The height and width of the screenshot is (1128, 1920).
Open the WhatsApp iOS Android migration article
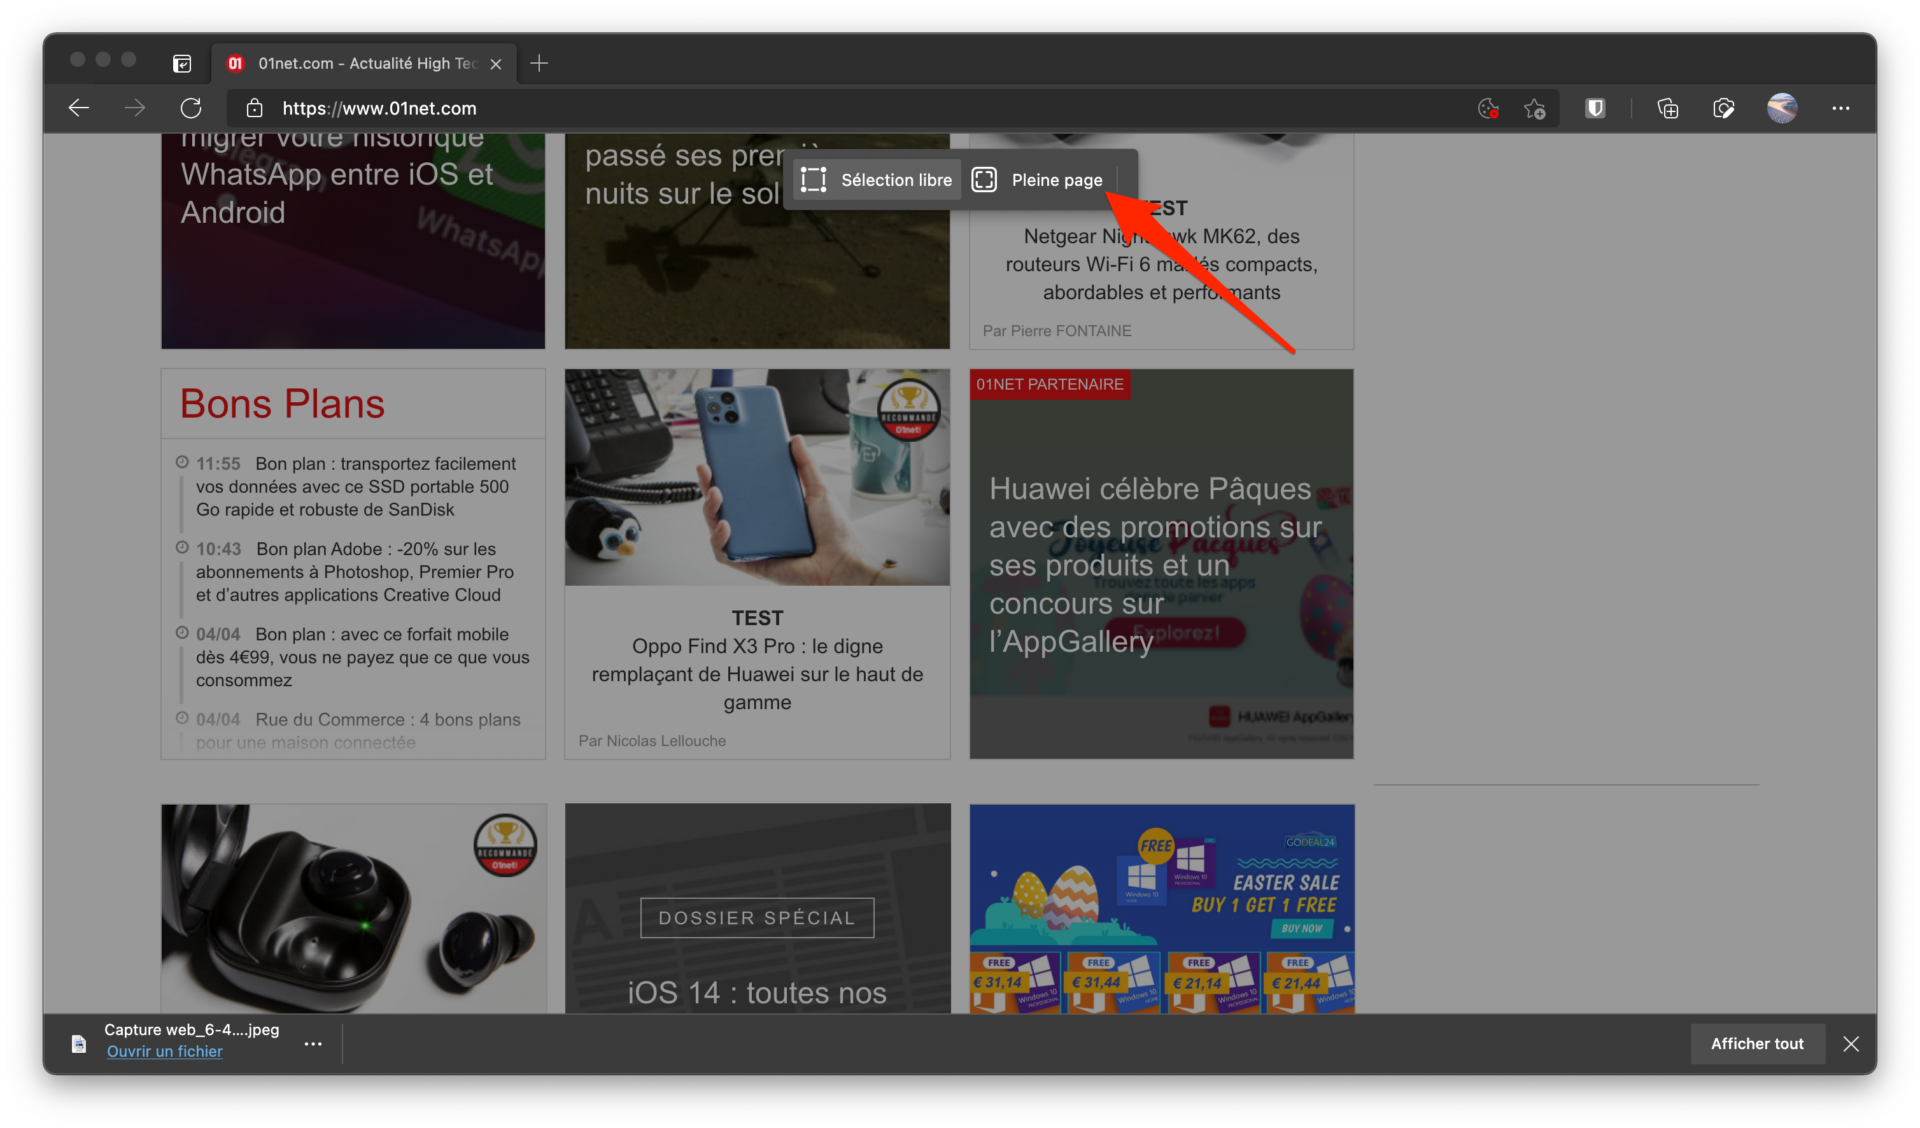[337, 175]
